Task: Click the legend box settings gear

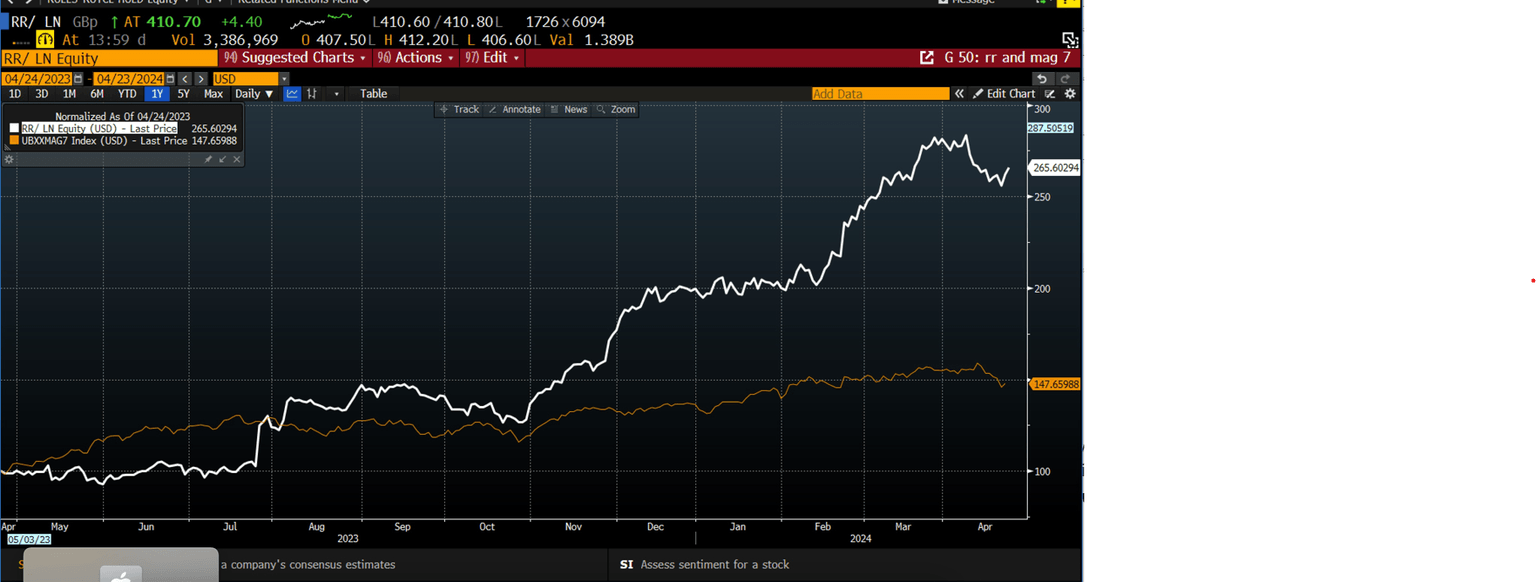Action: pyautogui.click(x=9, y=159)
